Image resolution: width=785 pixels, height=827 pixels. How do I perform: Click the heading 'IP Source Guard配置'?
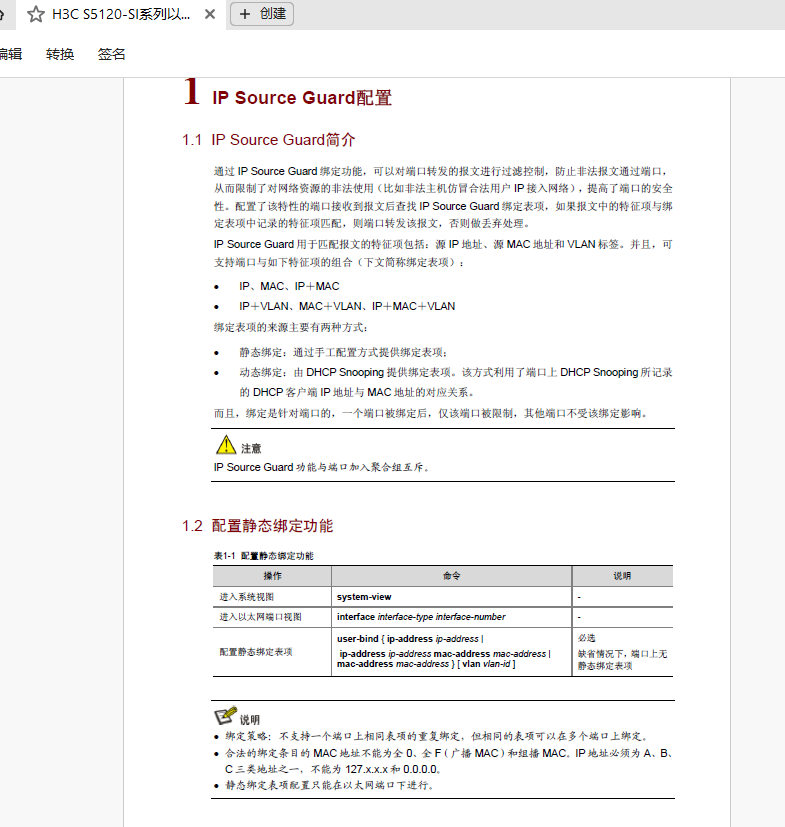click(302, 98)
